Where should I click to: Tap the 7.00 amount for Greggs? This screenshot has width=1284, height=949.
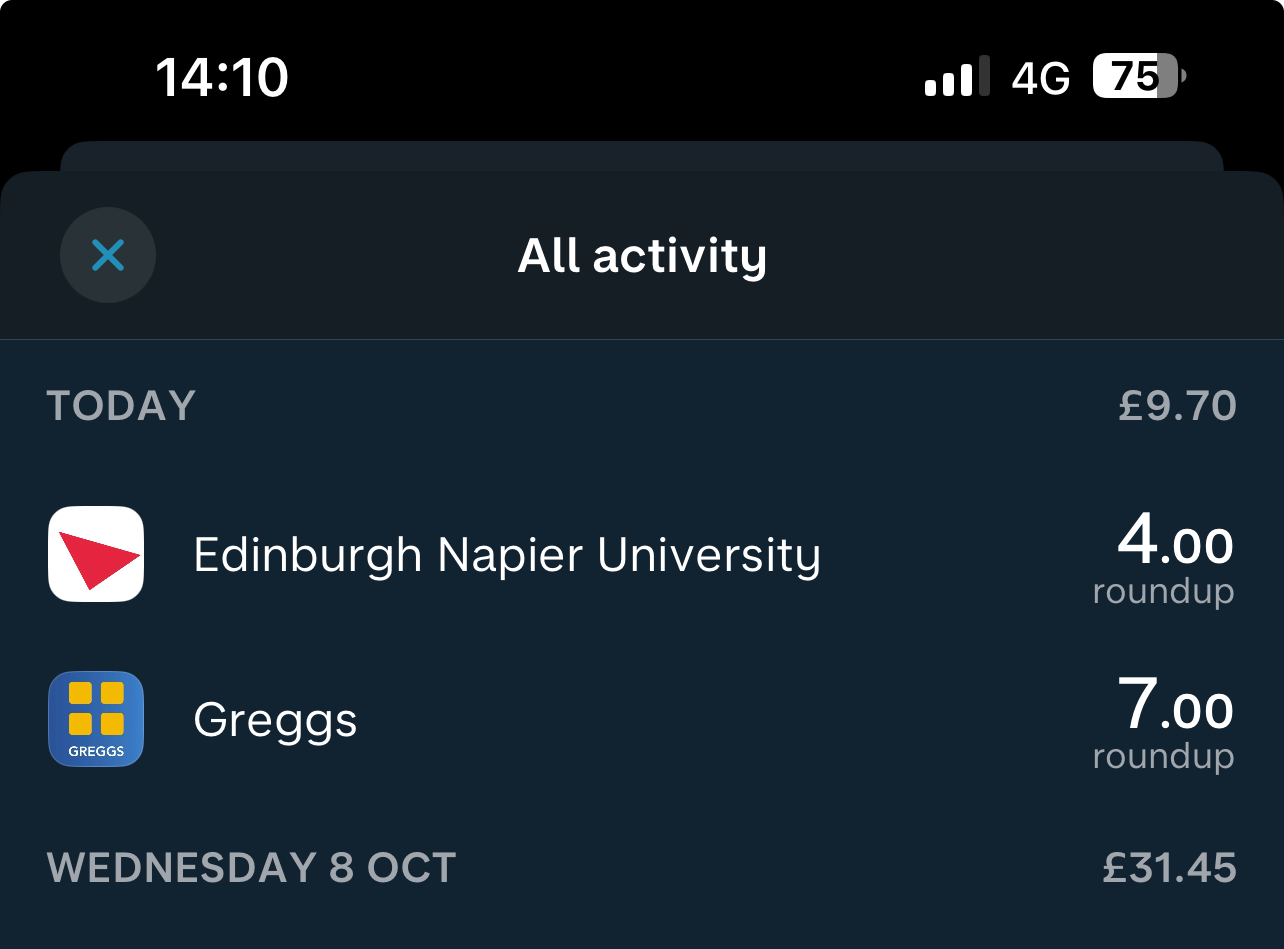(x=1175, y=707)
